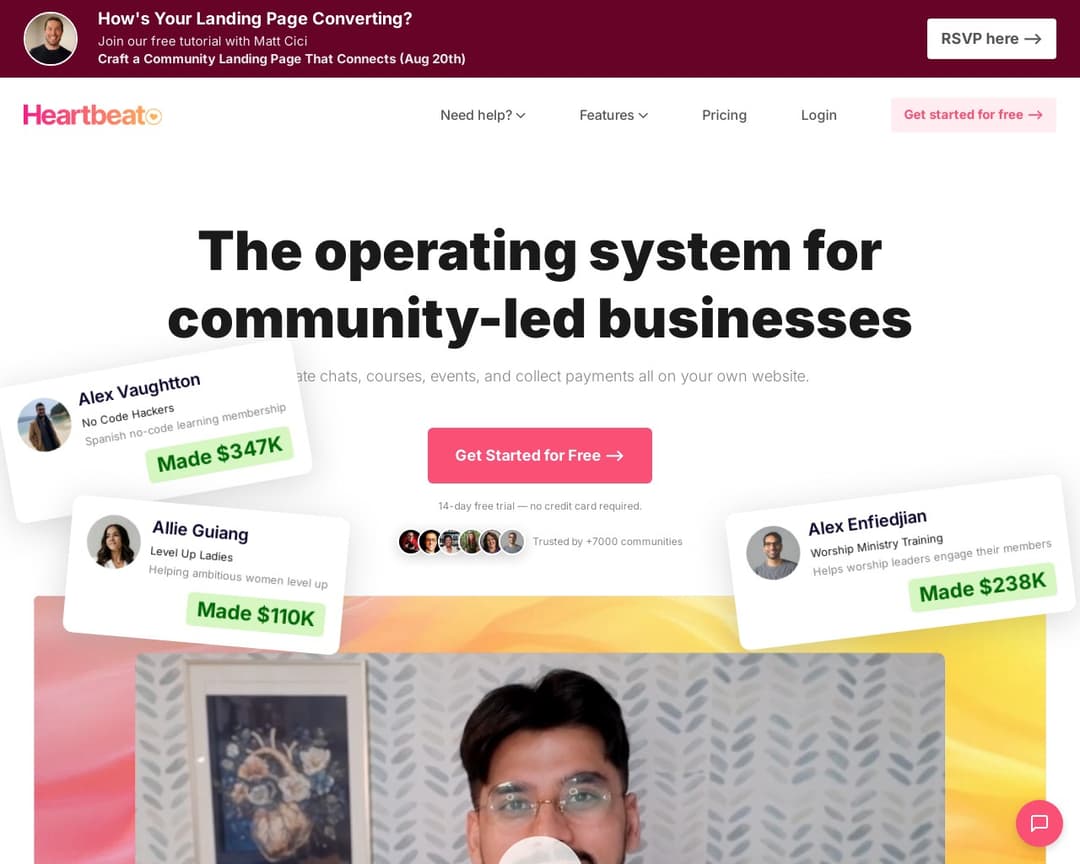Play the hero video thumbnail
The width and height of the screenshot is (1080, 864).
(x=539, y=758)
